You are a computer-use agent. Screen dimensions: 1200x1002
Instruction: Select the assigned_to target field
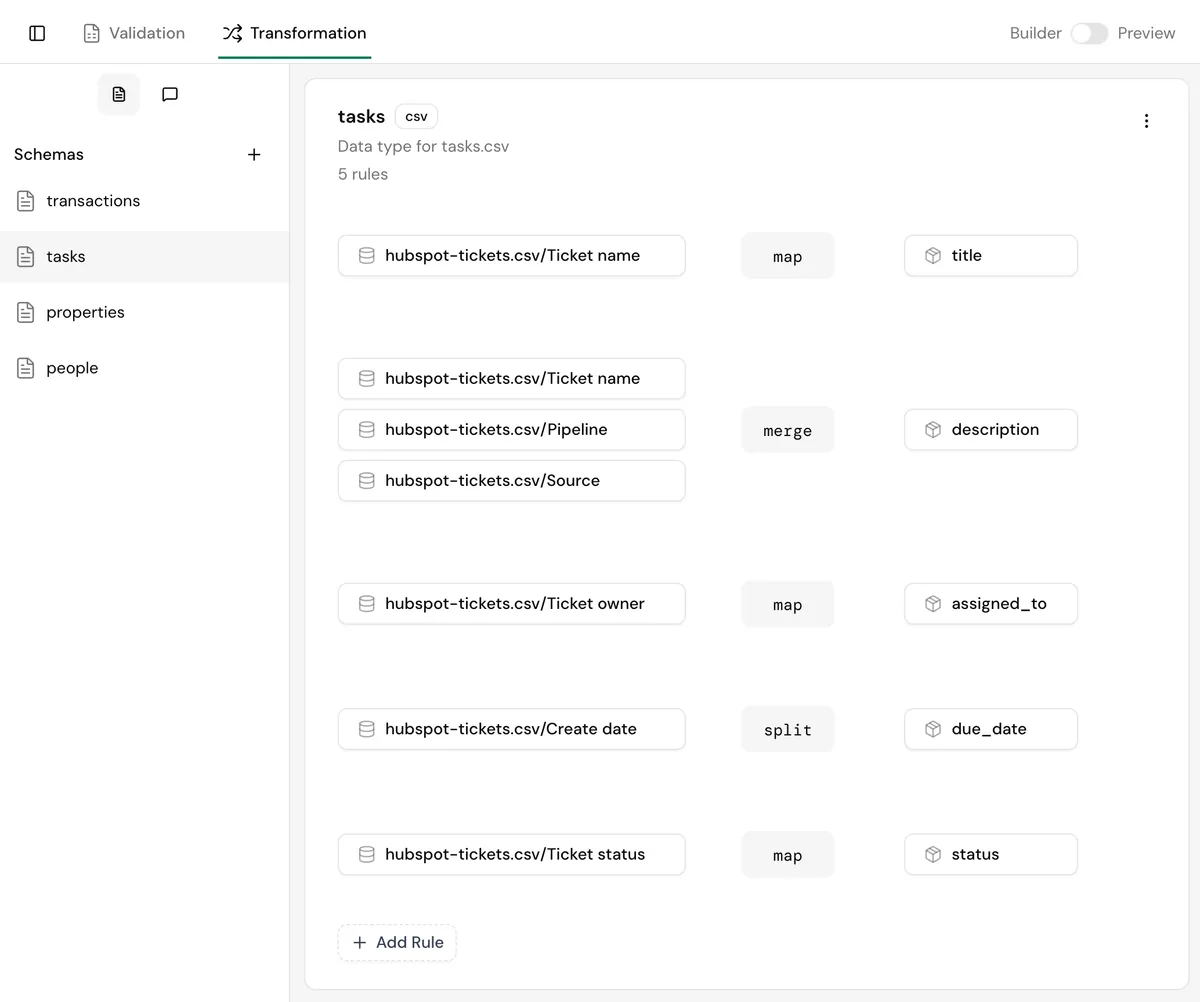click(991, 603)
